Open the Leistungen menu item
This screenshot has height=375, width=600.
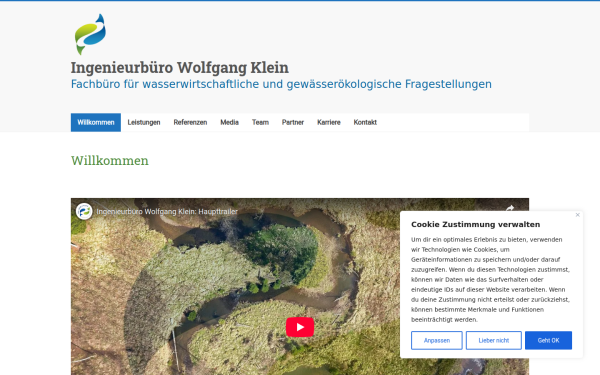[x=144, y=122]
